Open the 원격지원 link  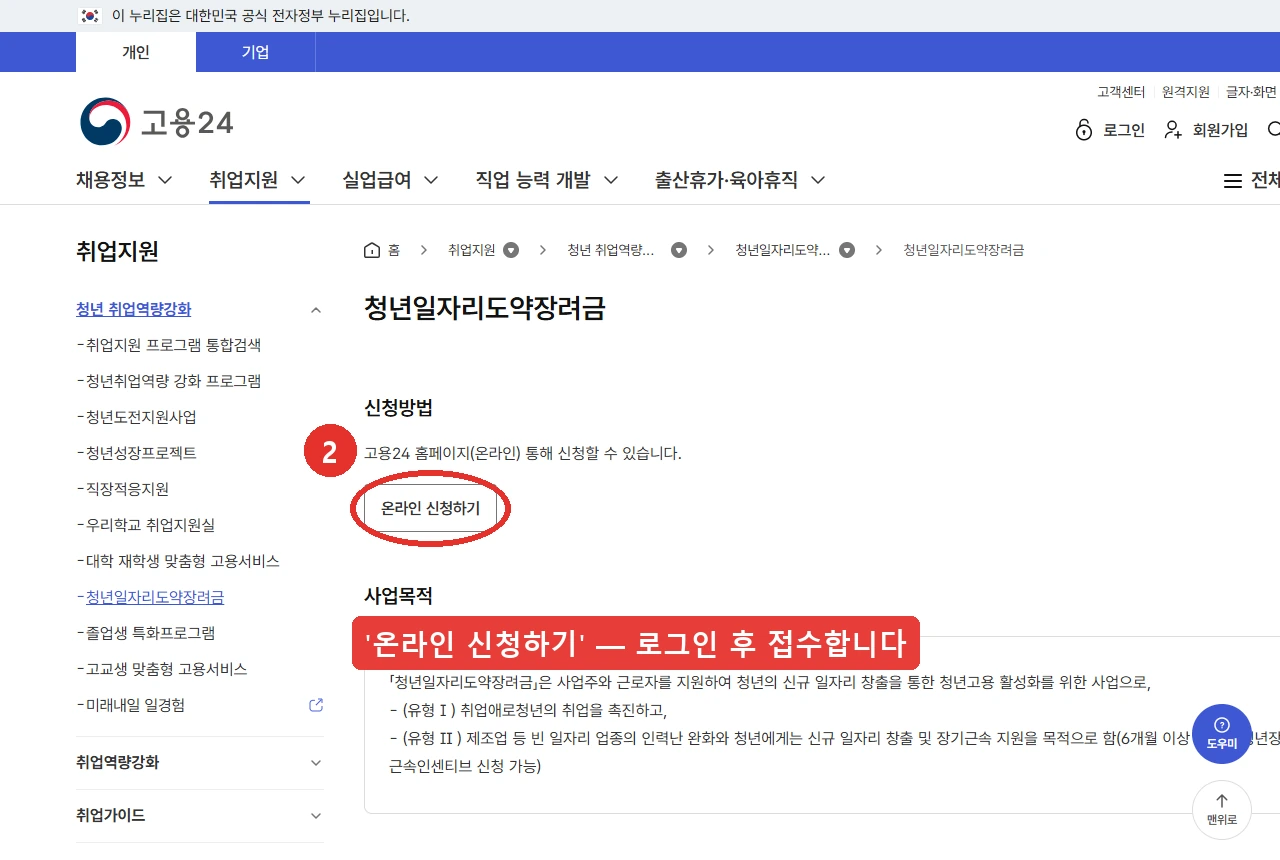coord(1186,92)
